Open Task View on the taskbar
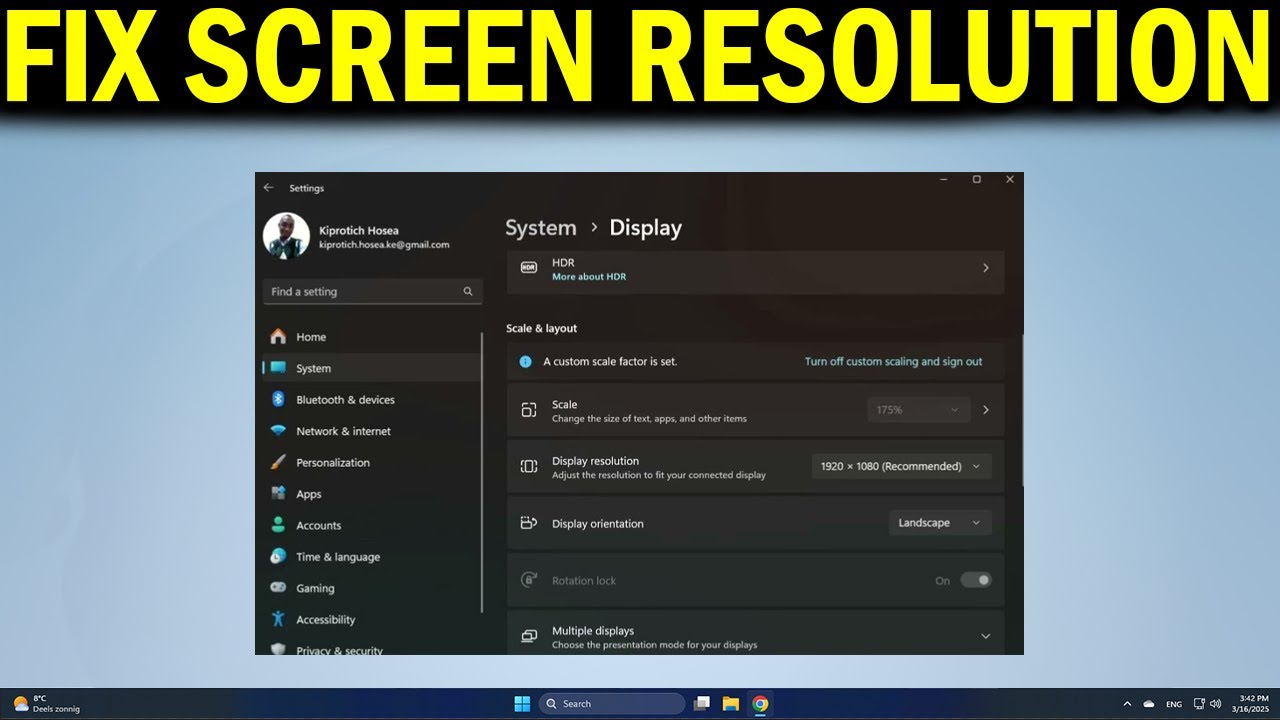Image resolution: width=1280 pixels, height=720 pixels. pyautogui.click(x=702, y=704)
